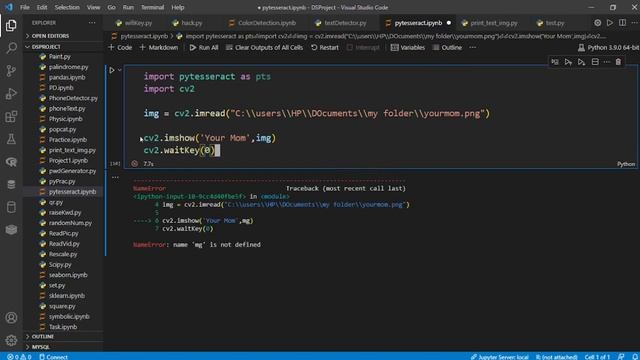Delete the cell with trash icon
The width and height of the screenshot is (640, 360).
coord(618,62)
